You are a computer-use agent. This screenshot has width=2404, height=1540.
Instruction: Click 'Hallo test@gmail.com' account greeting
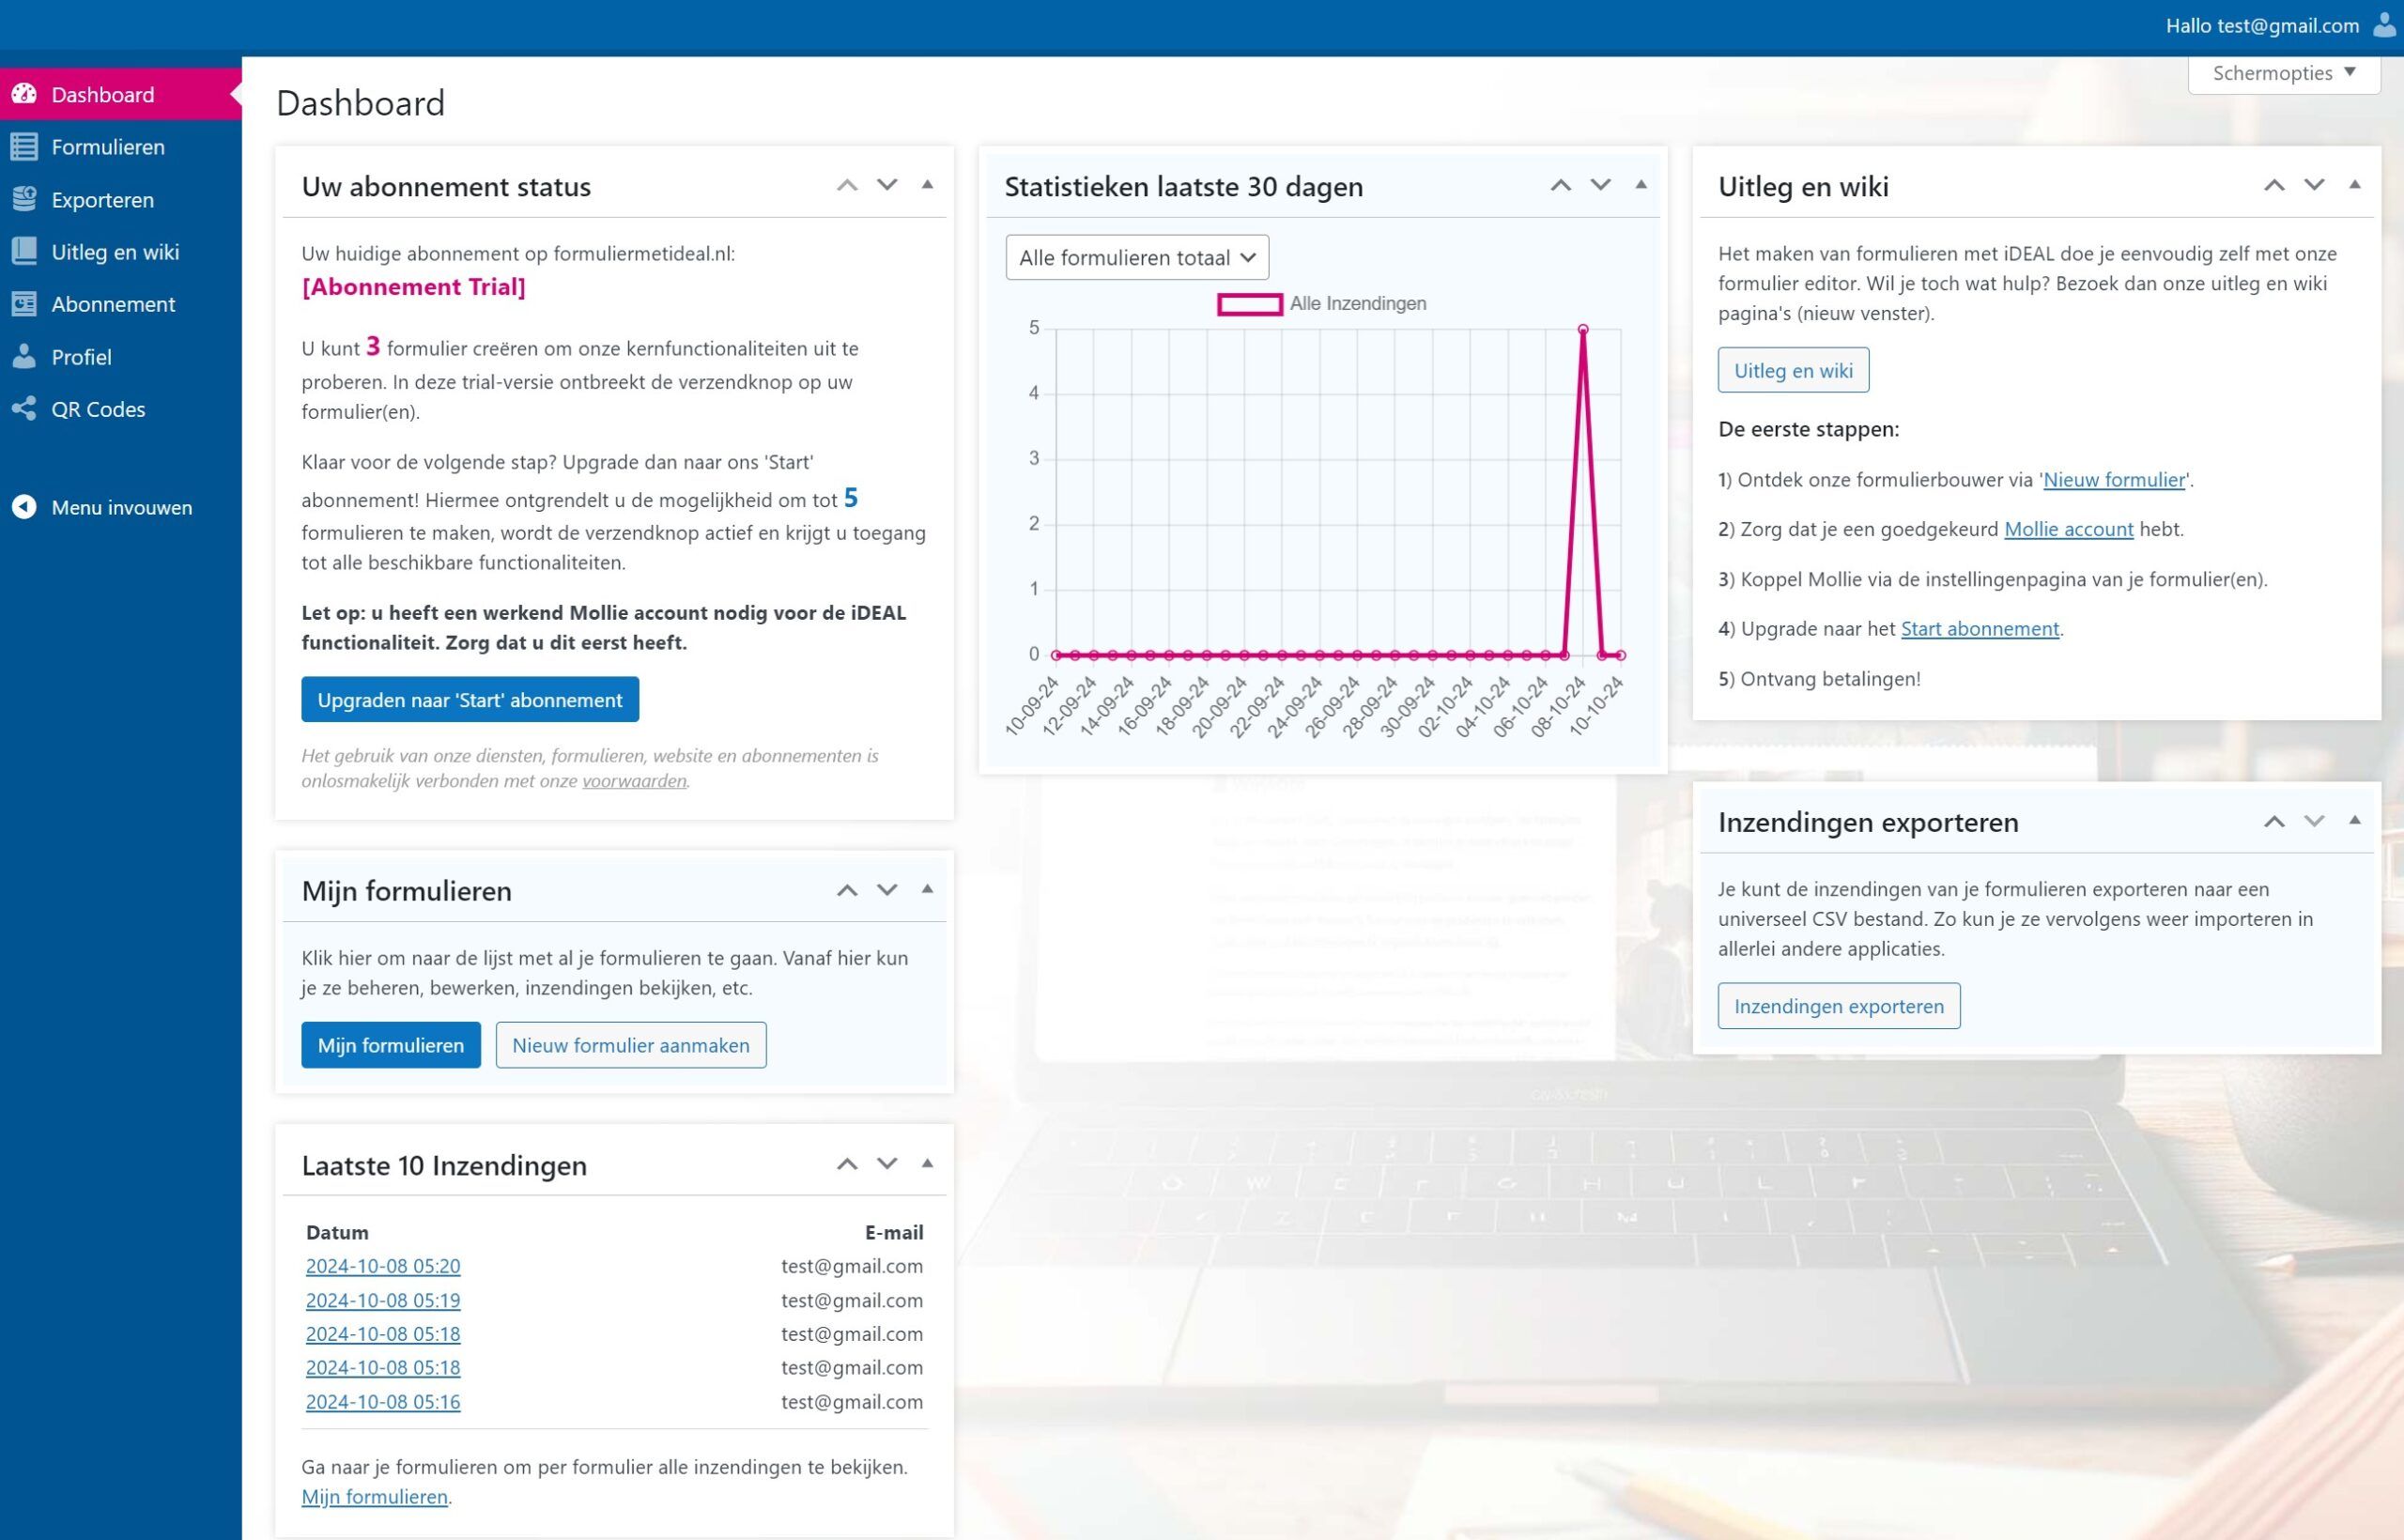[2262, 25]
